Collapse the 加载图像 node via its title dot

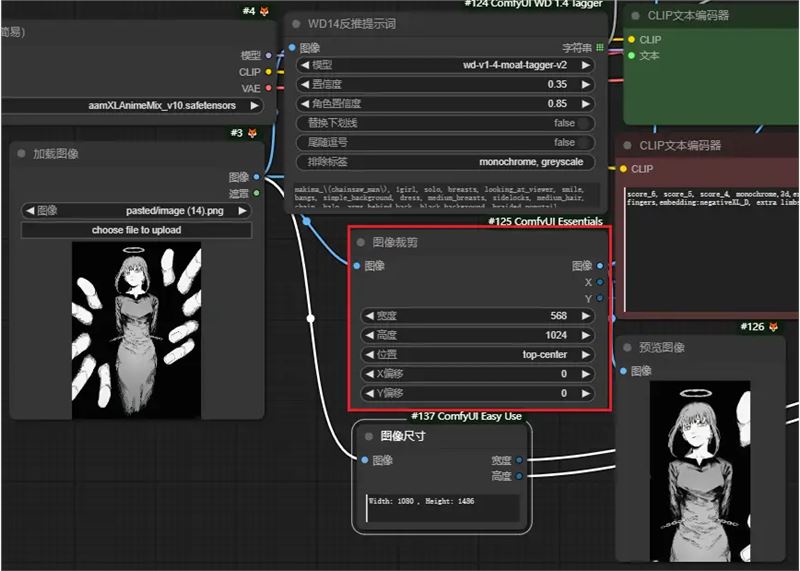(x=21, y=153)
